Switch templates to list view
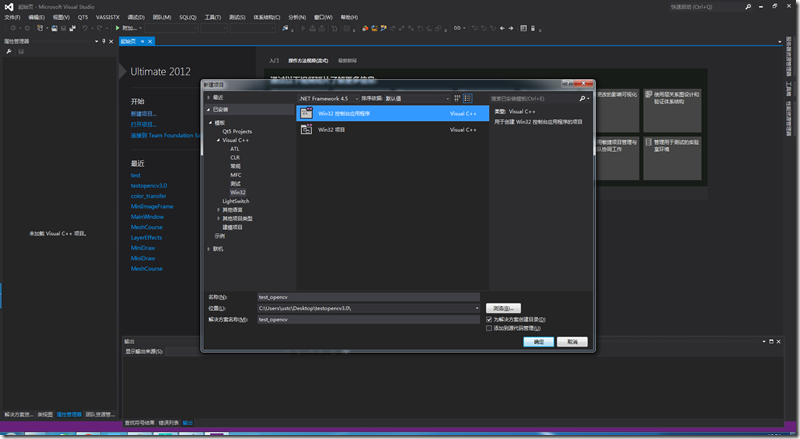This screenshot has width=800, height=439. (x=467, y=98)
